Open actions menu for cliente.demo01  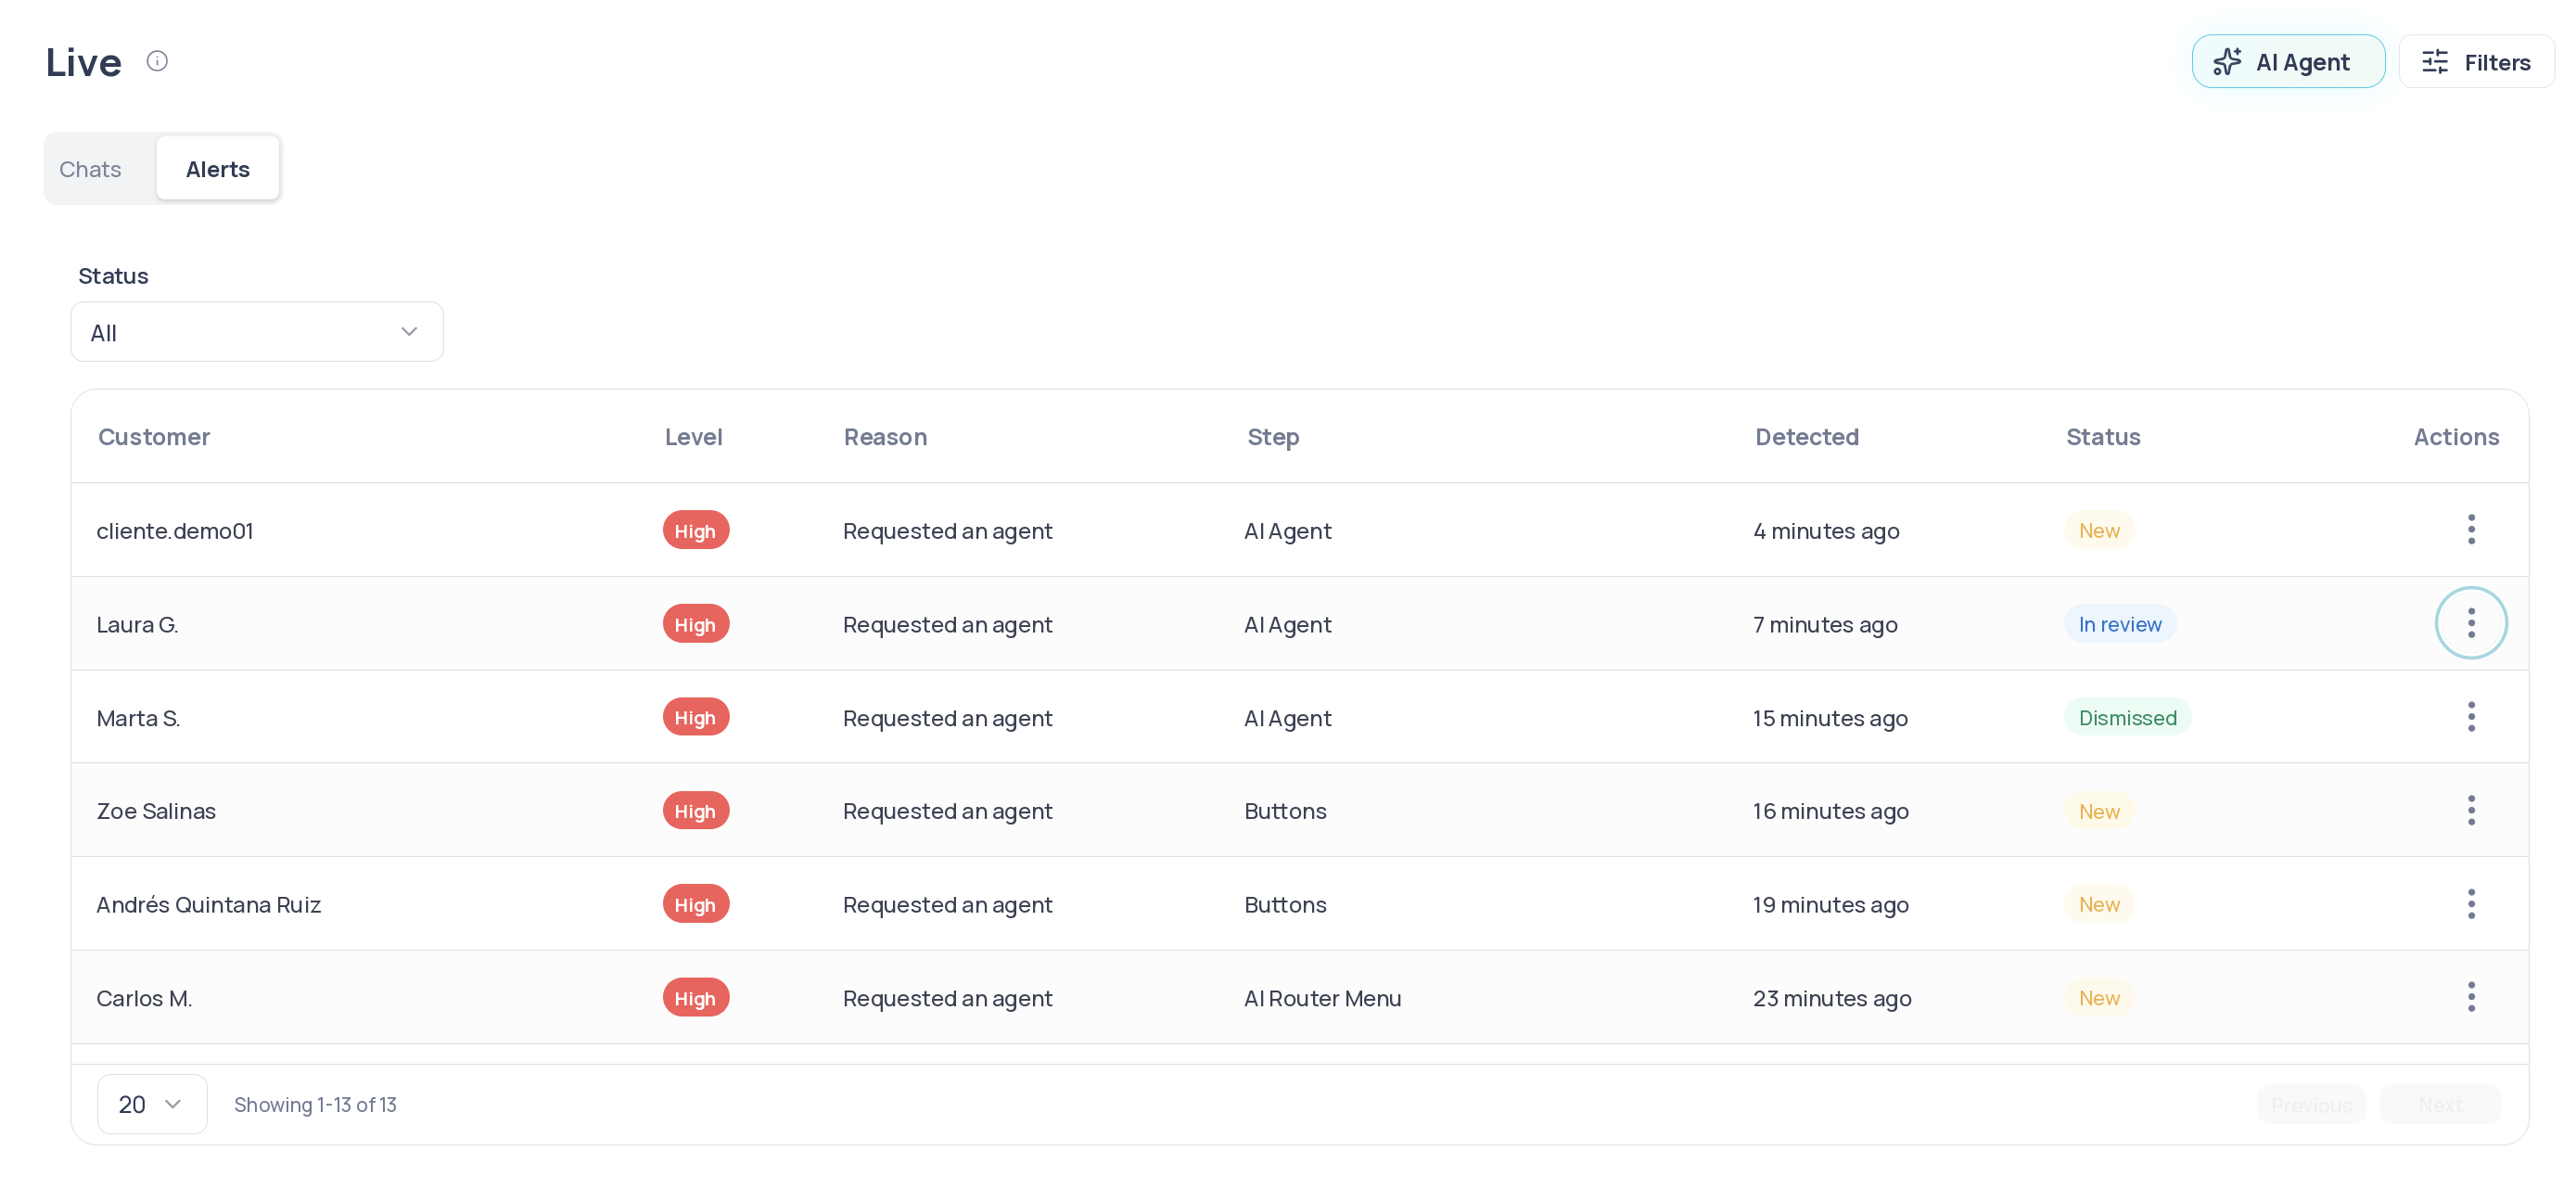coord(2470,530)
